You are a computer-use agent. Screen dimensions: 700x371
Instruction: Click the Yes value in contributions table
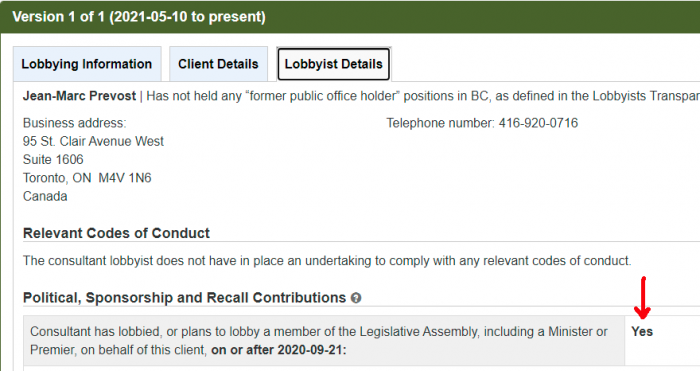642,331
